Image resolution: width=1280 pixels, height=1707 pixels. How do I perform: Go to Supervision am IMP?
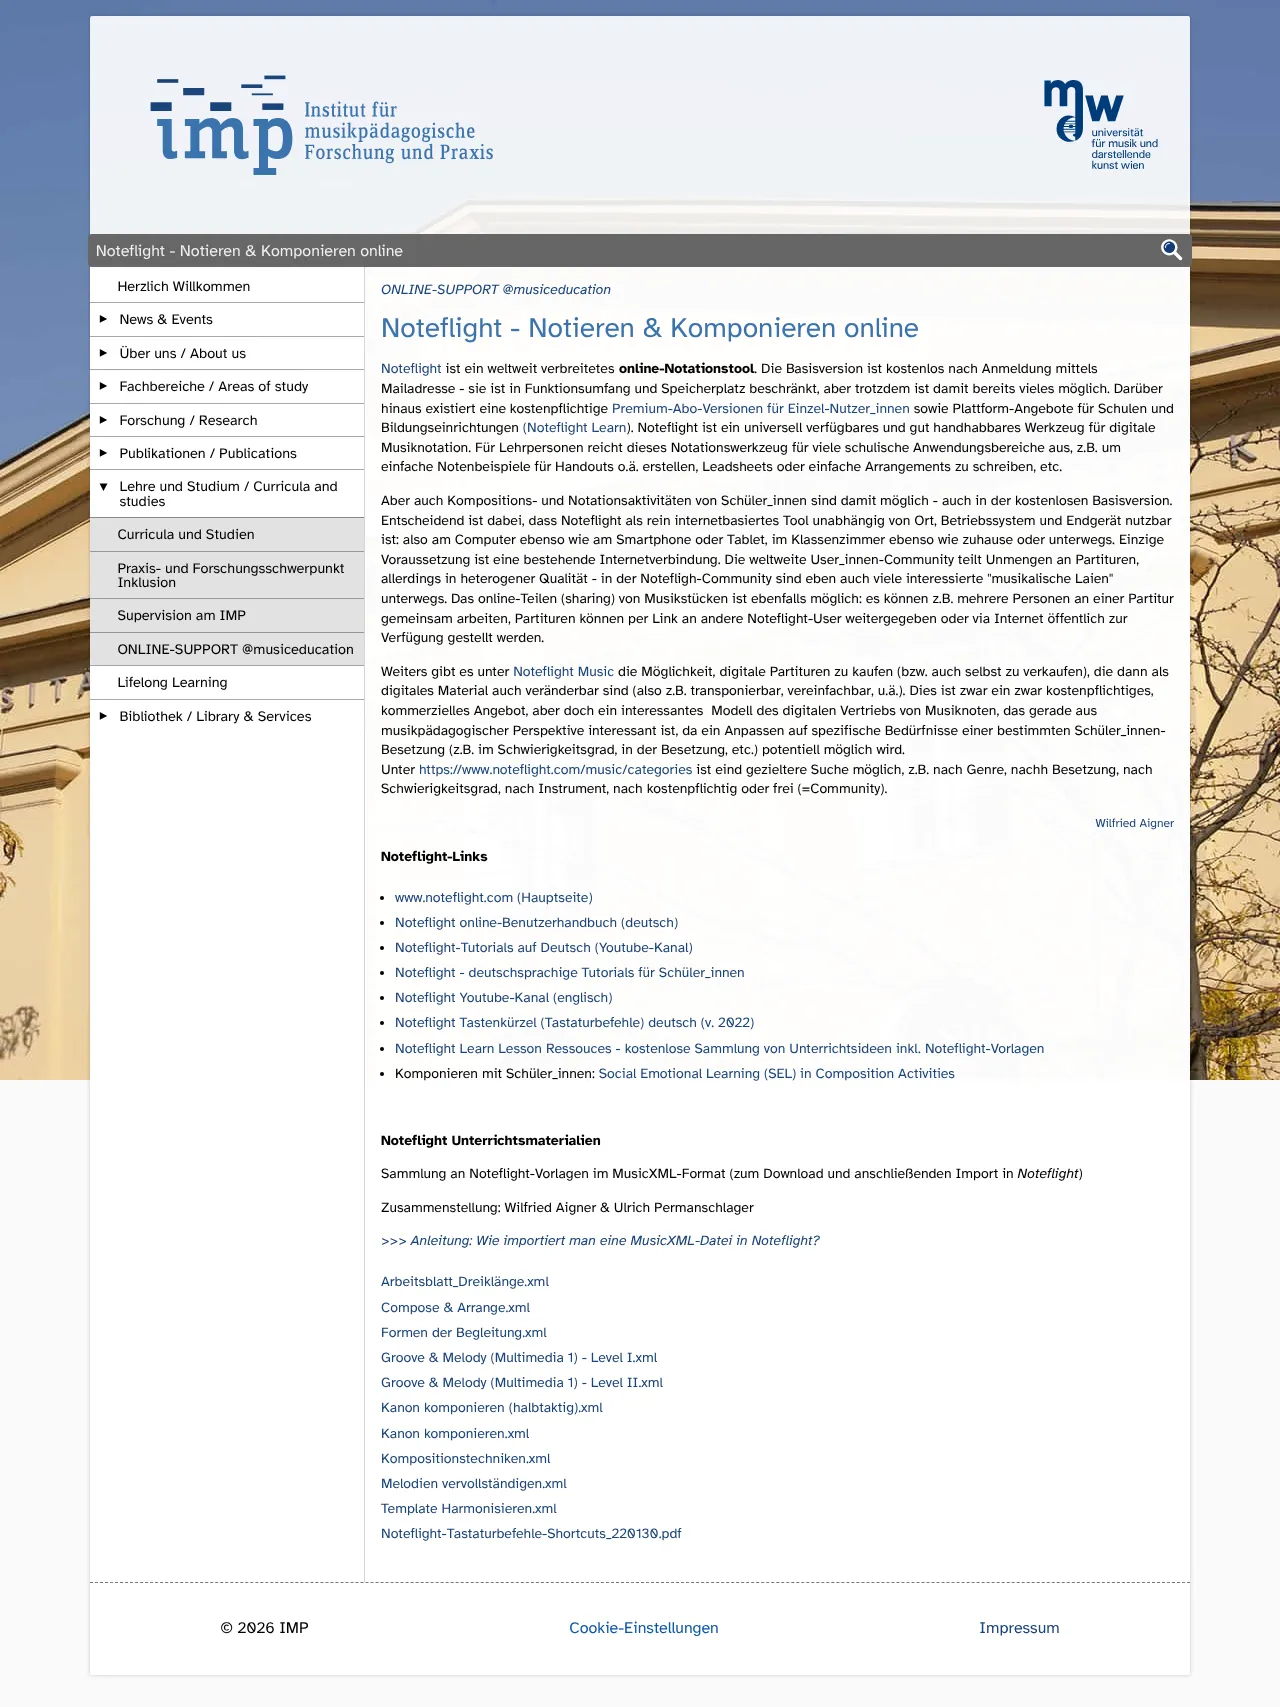tap(181, 615)
